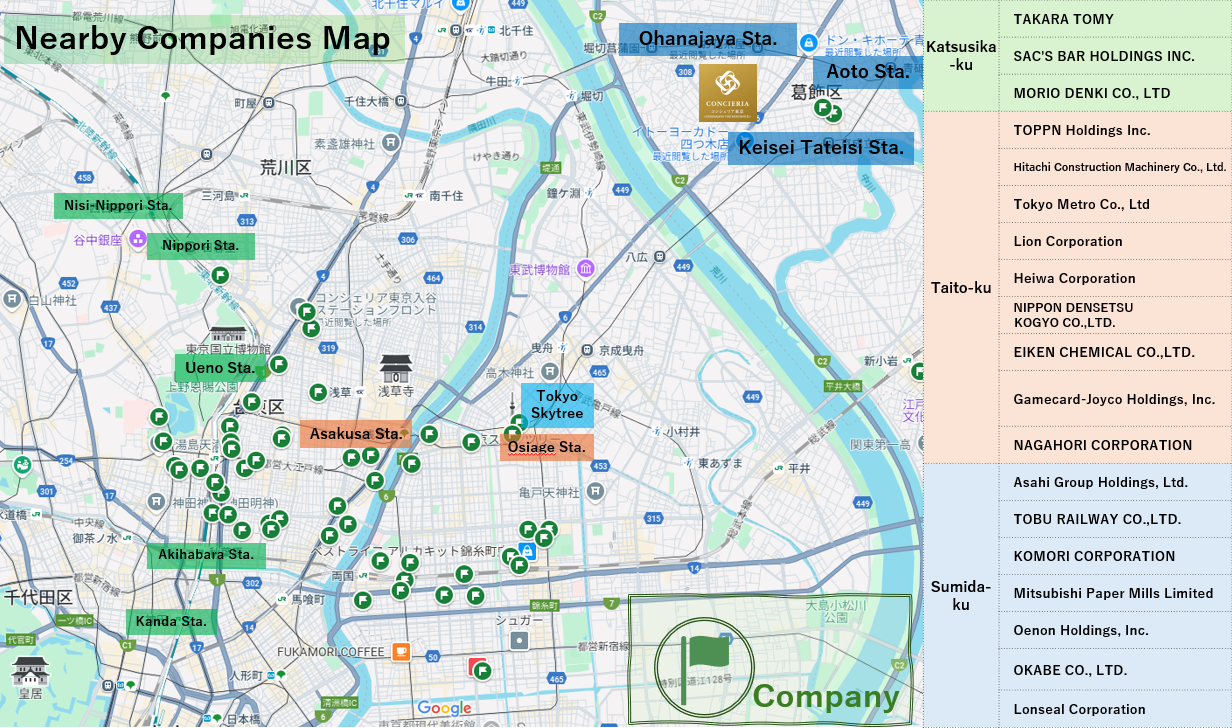
Task: Select the Aoto Sta. label
Action: coord(868,72)
